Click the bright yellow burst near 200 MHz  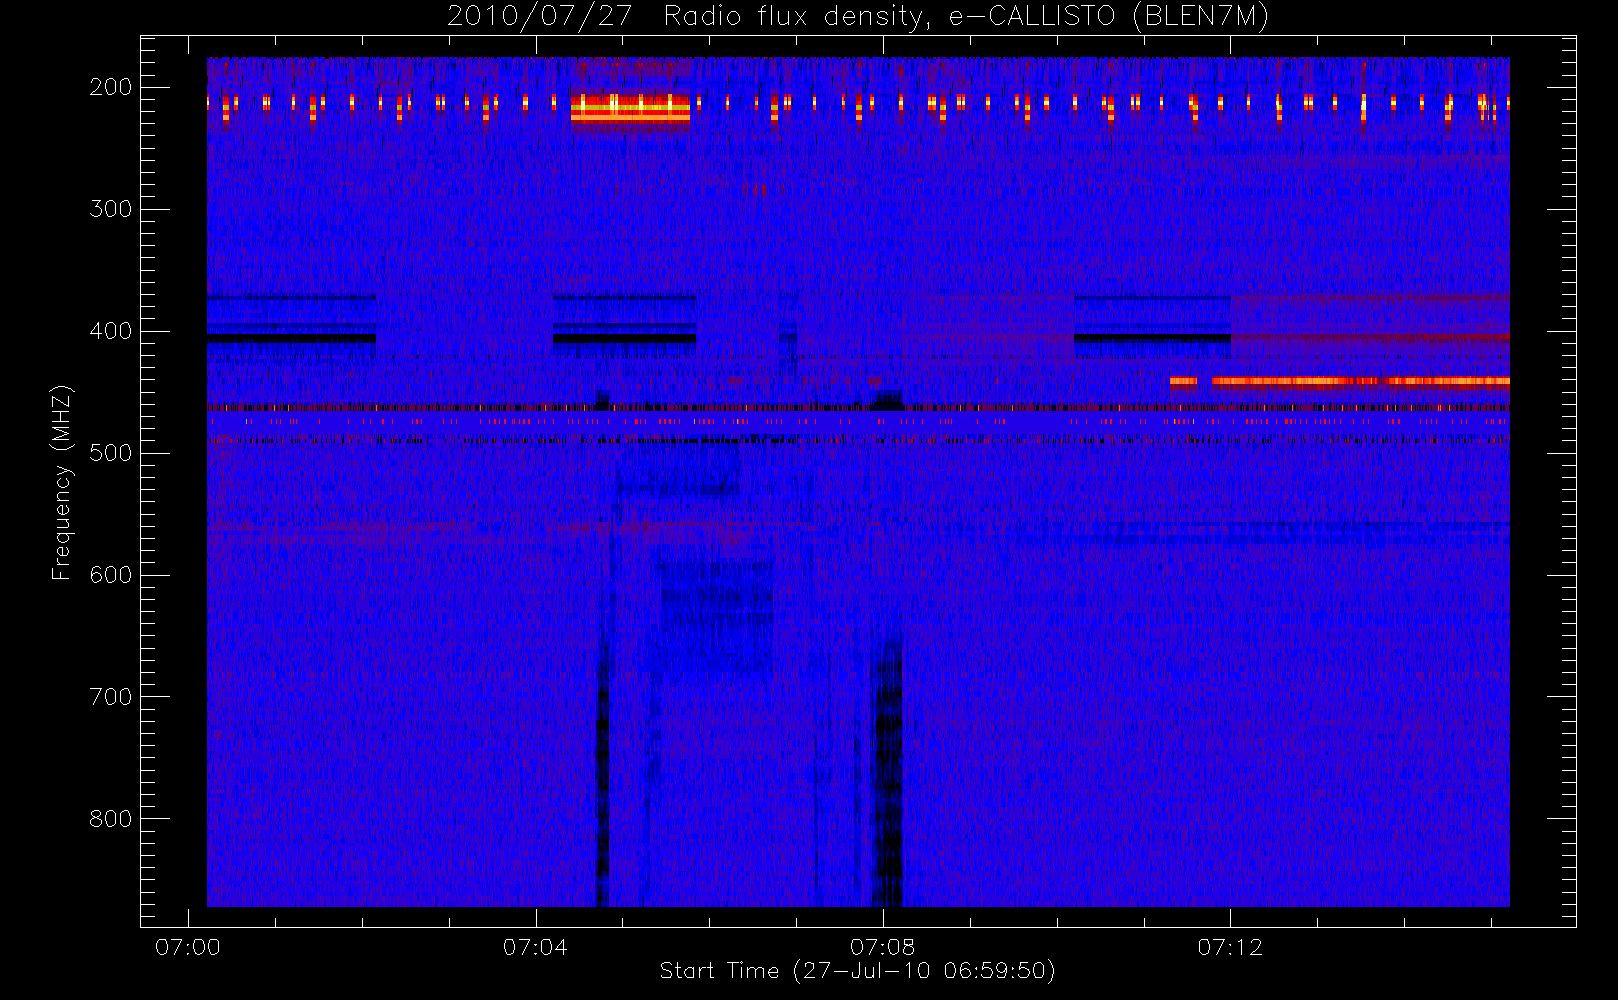630,108
